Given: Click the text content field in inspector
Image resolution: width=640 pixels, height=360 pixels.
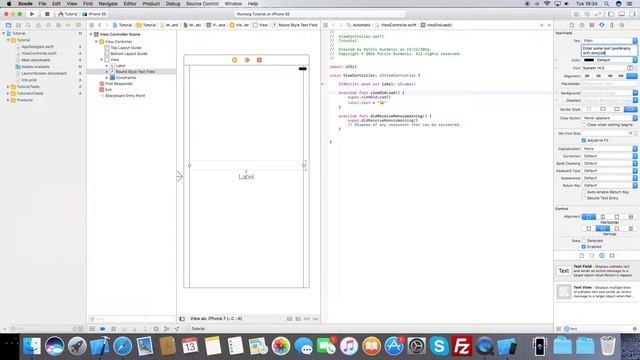Looking at the screenshot, I should tap(609, 51).
